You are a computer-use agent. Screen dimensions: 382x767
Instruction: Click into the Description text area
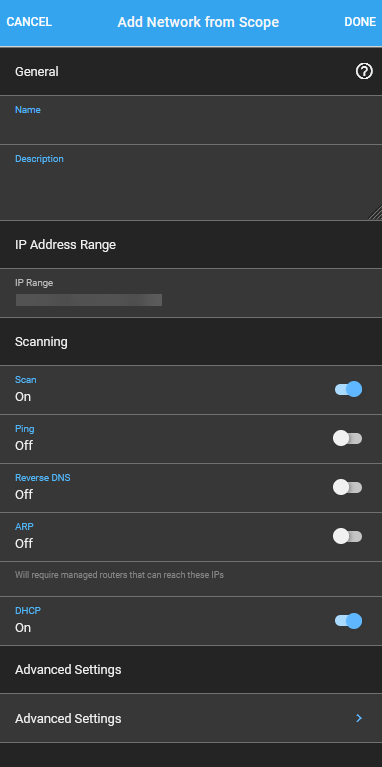191,182
